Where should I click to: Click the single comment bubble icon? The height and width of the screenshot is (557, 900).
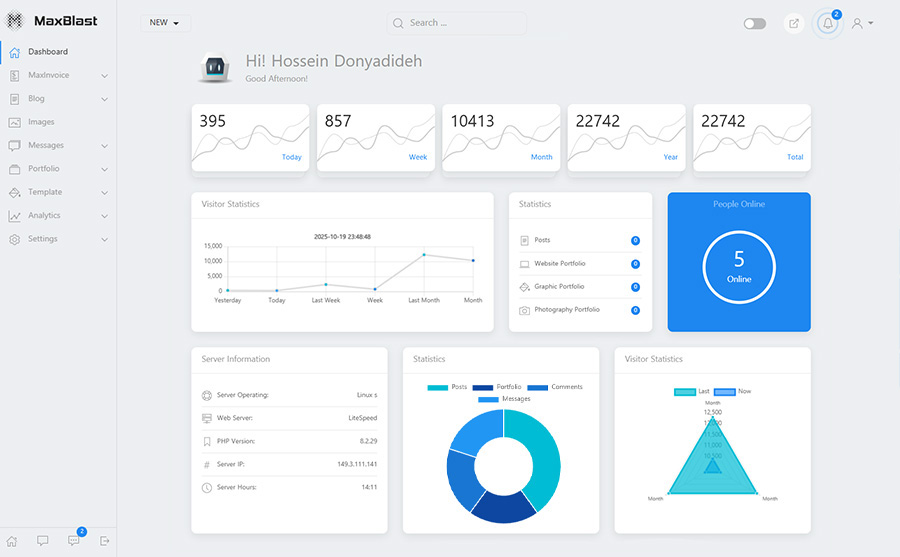tap(42, 541)
